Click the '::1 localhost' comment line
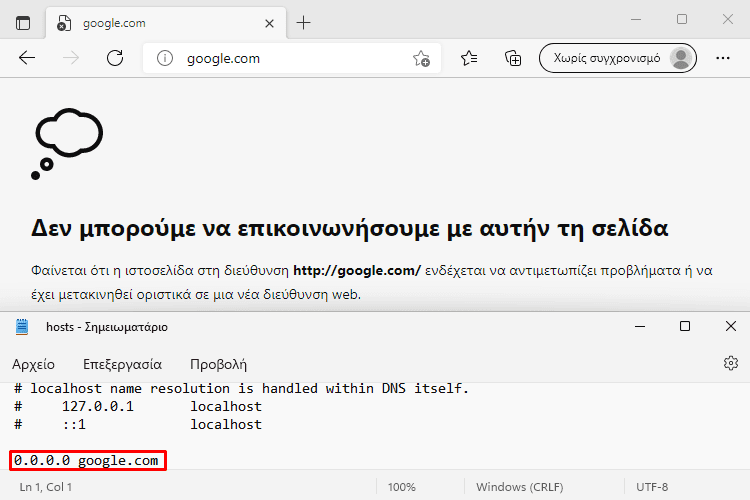The height and width of the screenshot is (500, 750). click(x=138, y=425)
